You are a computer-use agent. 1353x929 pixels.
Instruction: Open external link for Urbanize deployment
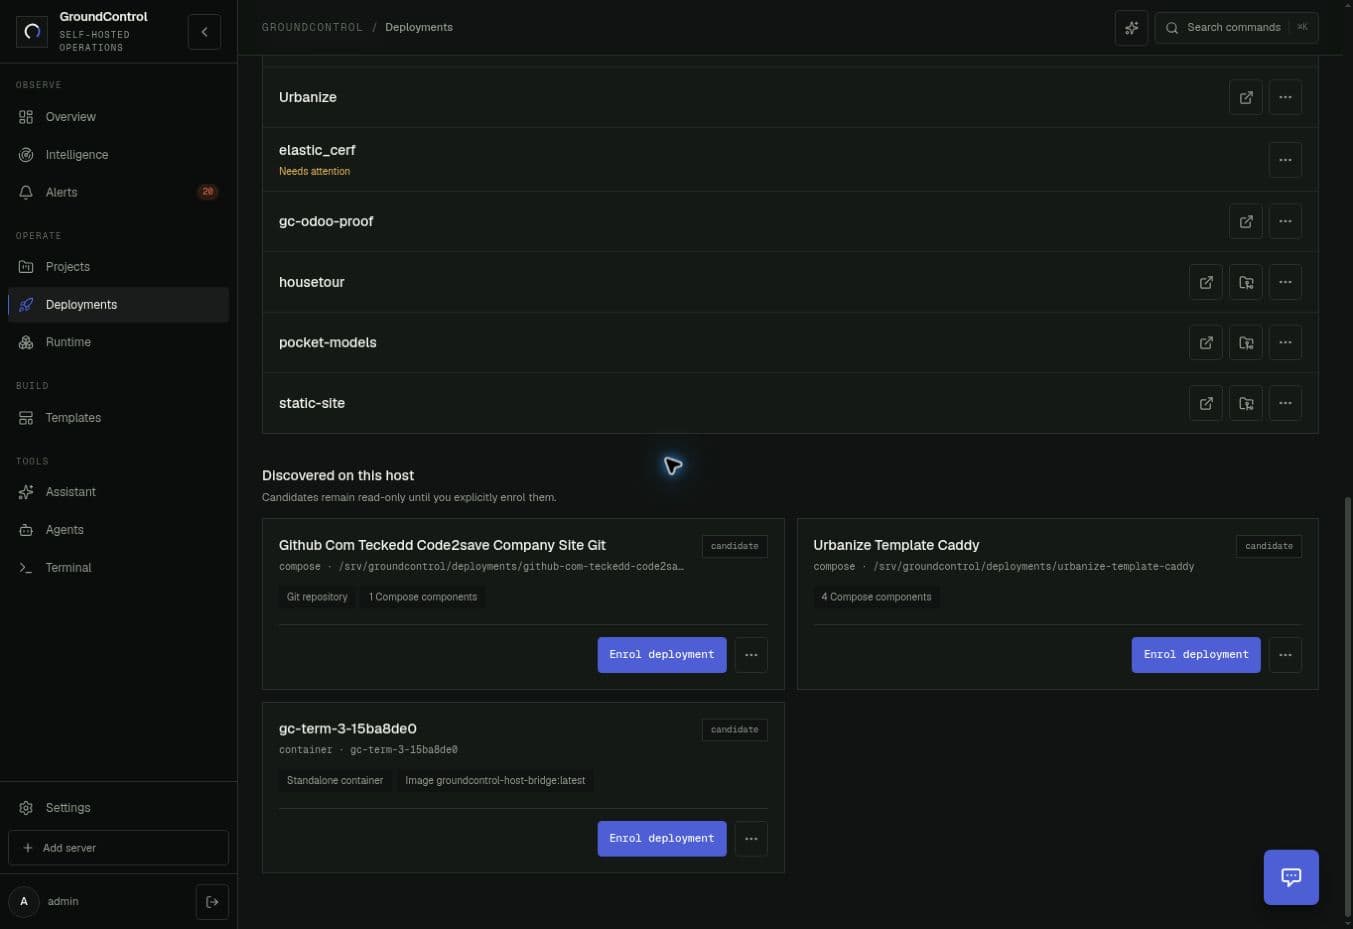click(x=1246, y=98)
